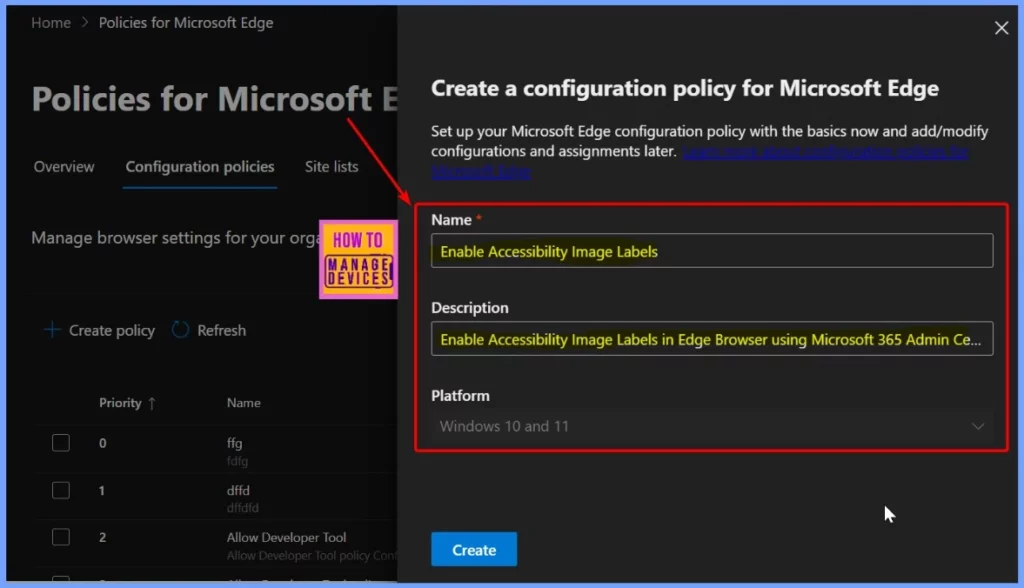Viewport: 1024px width, 588px height.
Task: Open the Allow Developer Tool policy
Action: click(x=287, y=537)
